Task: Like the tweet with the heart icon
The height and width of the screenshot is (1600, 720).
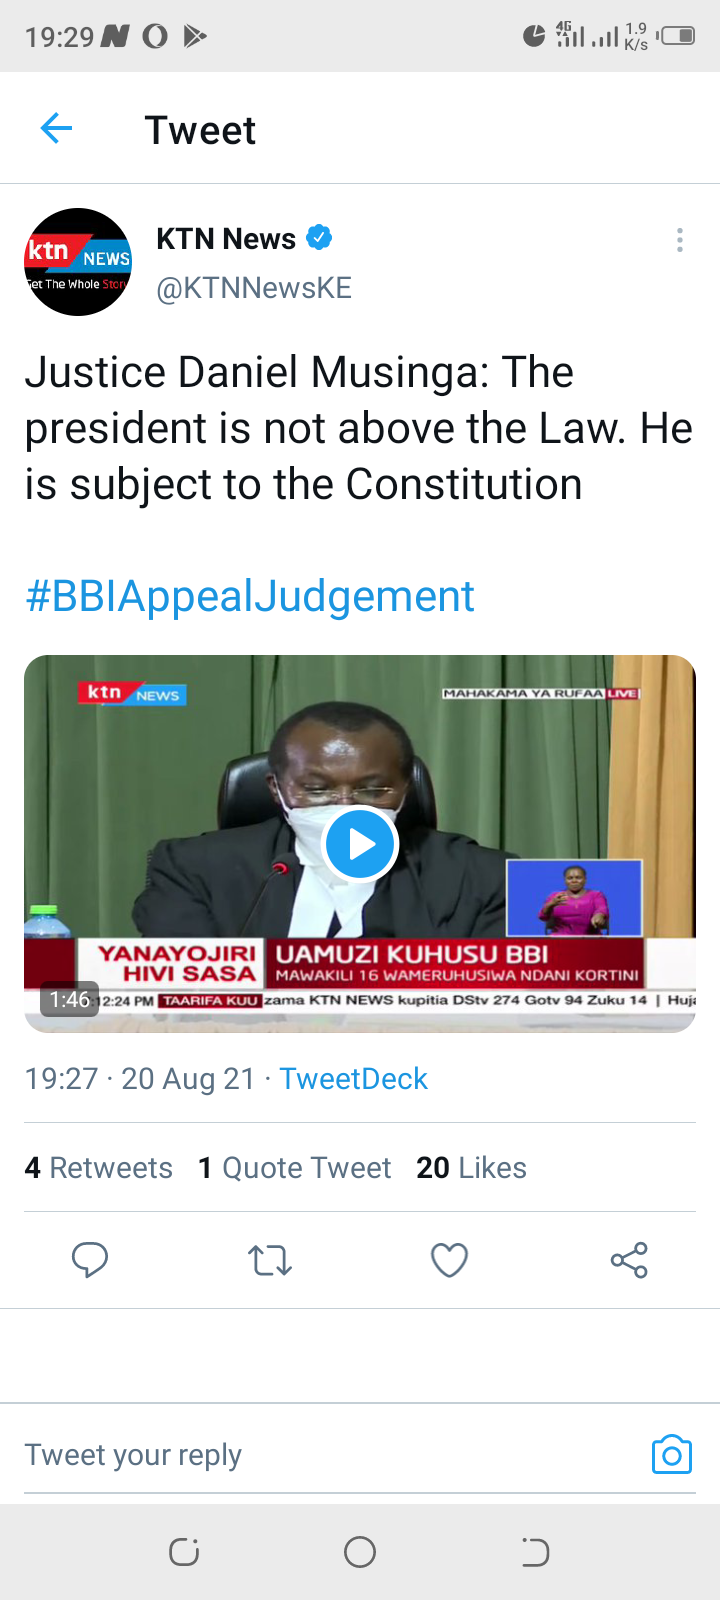Action: tap(450, 1260)
